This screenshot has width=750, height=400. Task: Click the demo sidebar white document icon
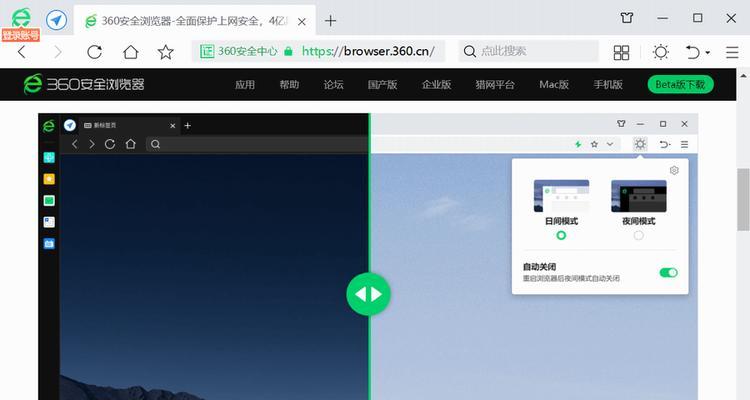pos(49,222)
